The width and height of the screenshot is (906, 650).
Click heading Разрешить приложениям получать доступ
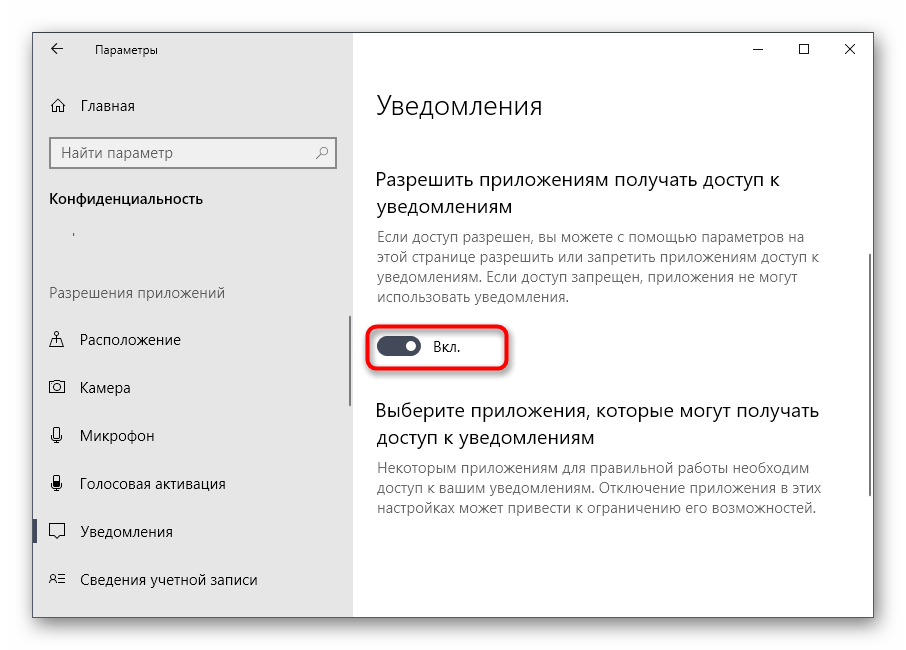(578, 193)
